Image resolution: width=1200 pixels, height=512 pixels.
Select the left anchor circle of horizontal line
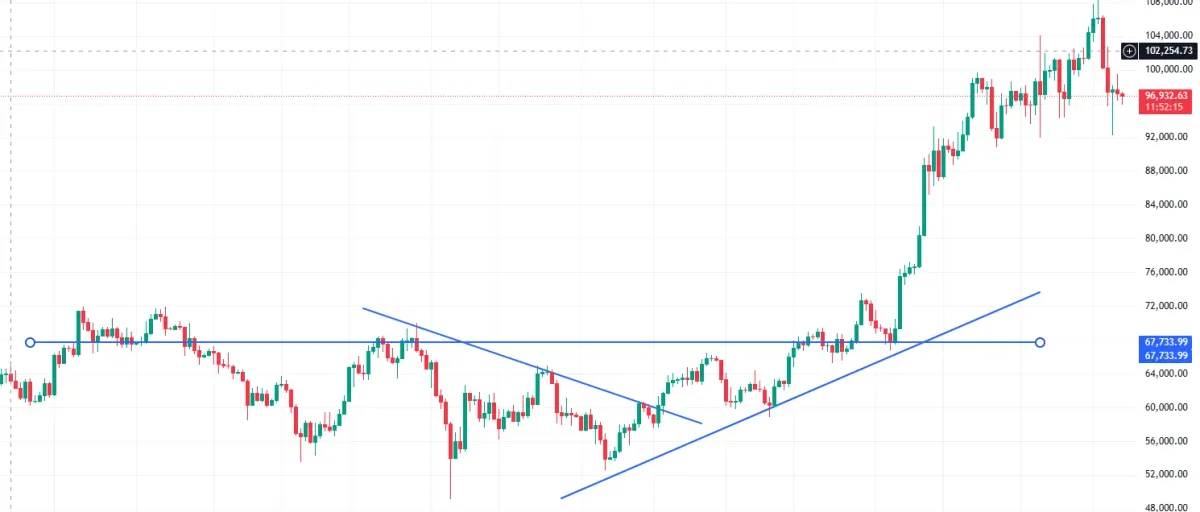tap(30, 343)
